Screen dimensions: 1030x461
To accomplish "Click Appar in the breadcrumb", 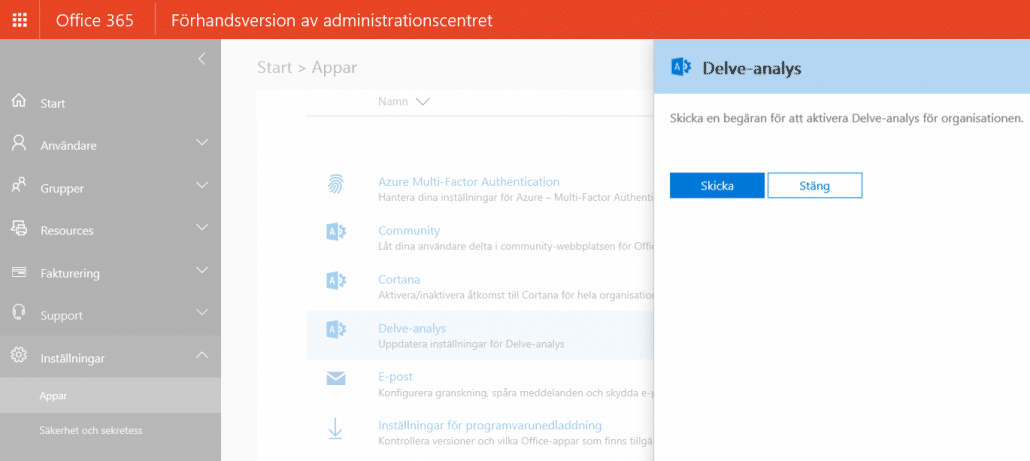I will (334, 68).
